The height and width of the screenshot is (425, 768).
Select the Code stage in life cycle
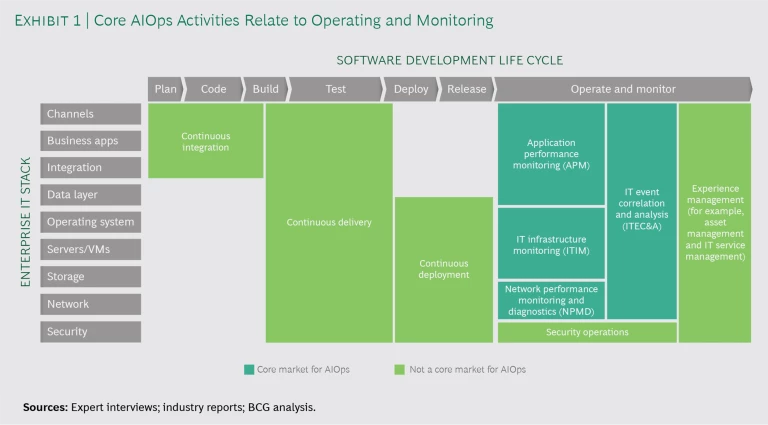[x=213, y=89]
